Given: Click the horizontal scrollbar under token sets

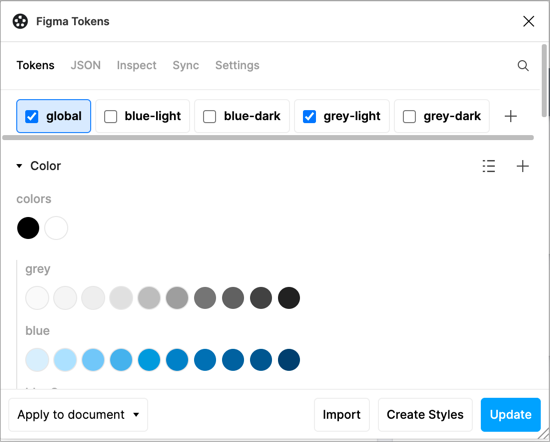Looking at the screenshot, I should coord(268,138).
